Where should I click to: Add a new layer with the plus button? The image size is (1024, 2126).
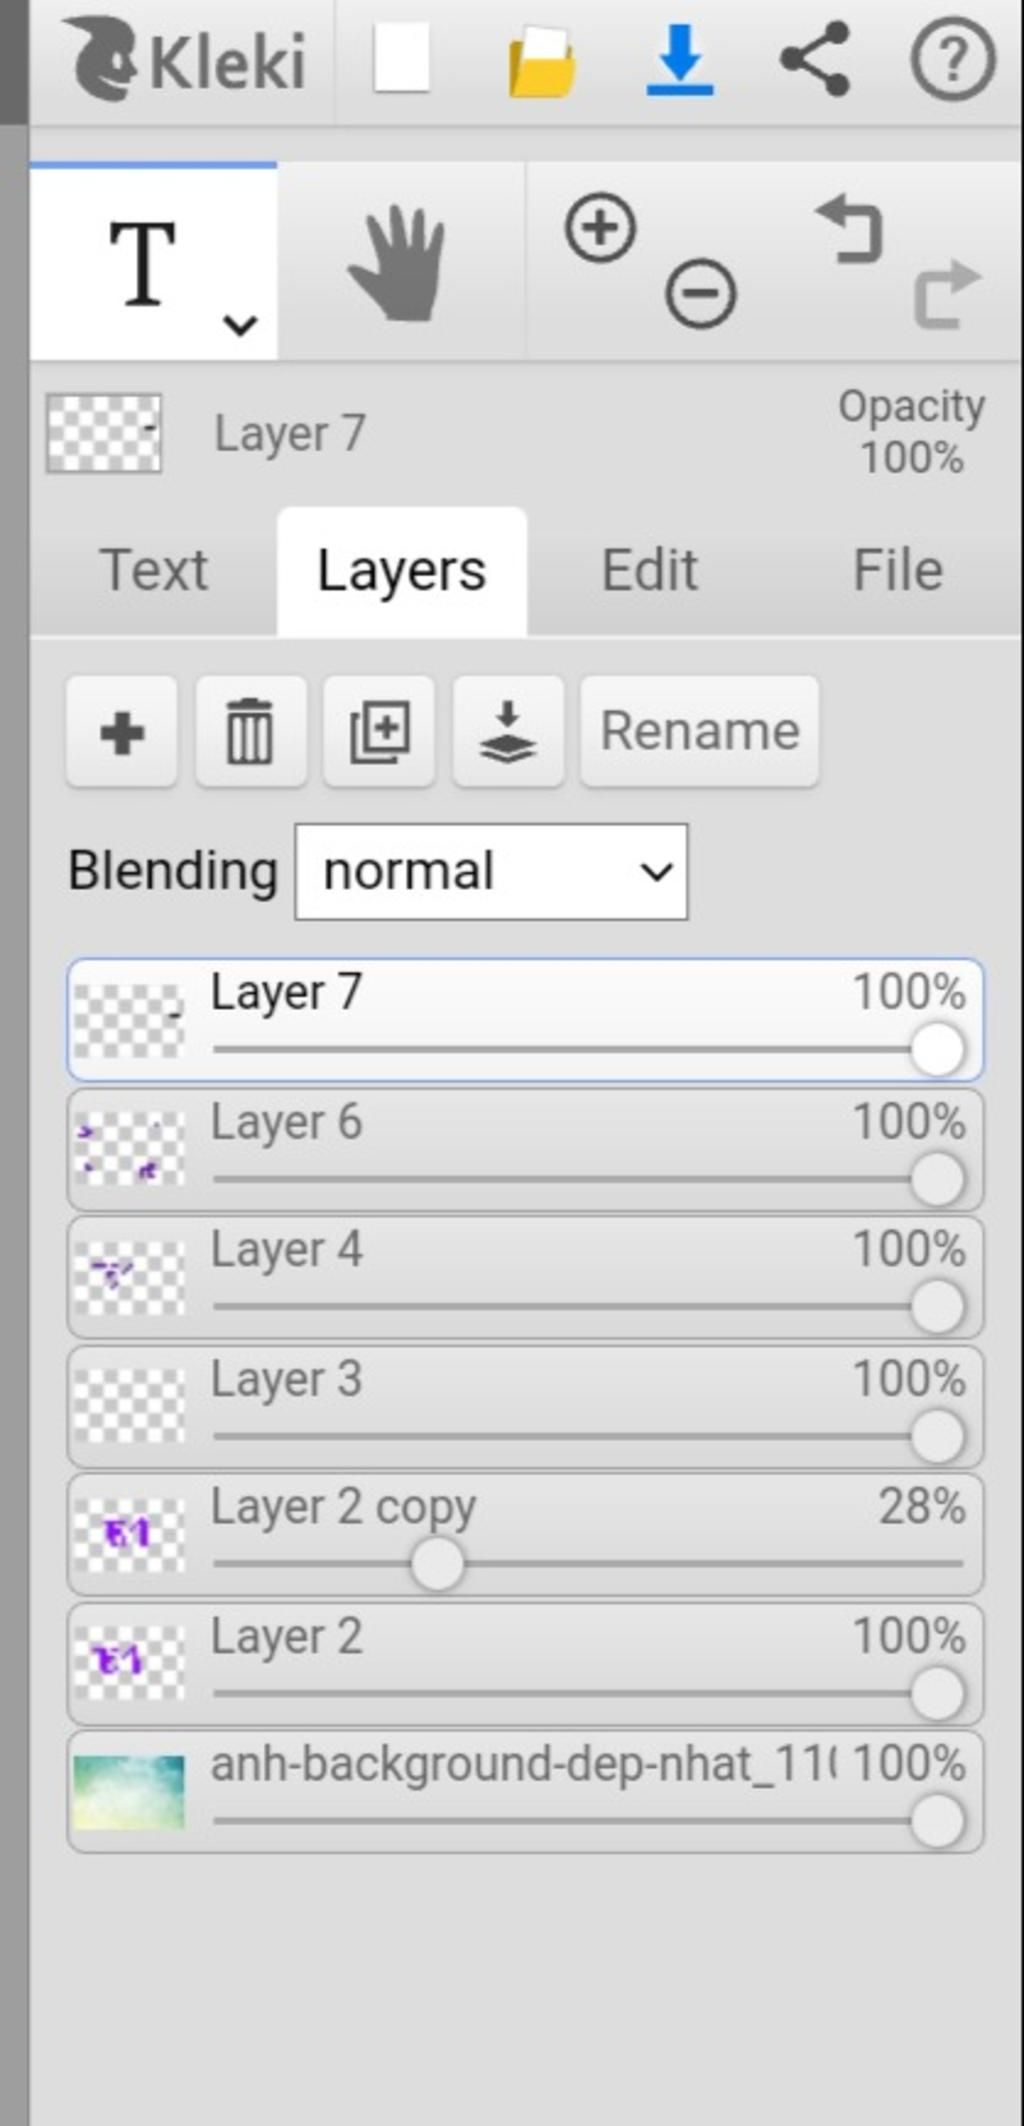(x=122, y=733)
